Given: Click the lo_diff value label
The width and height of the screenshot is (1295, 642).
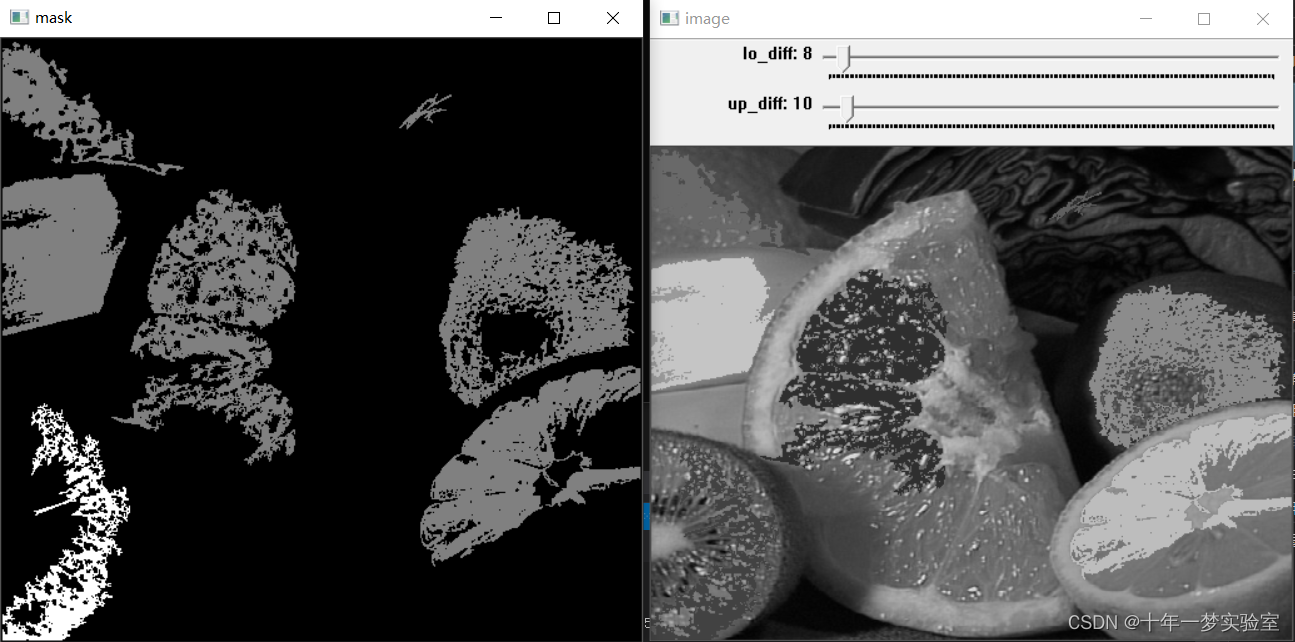Looking at the screenshot, I should coord(775,53).
